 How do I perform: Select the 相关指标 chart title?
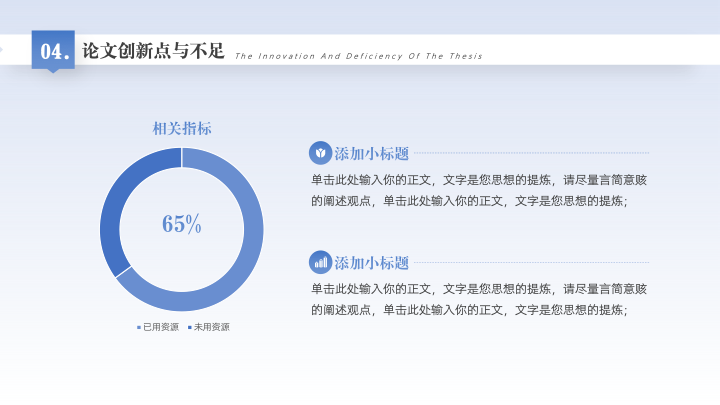[182, 129]
